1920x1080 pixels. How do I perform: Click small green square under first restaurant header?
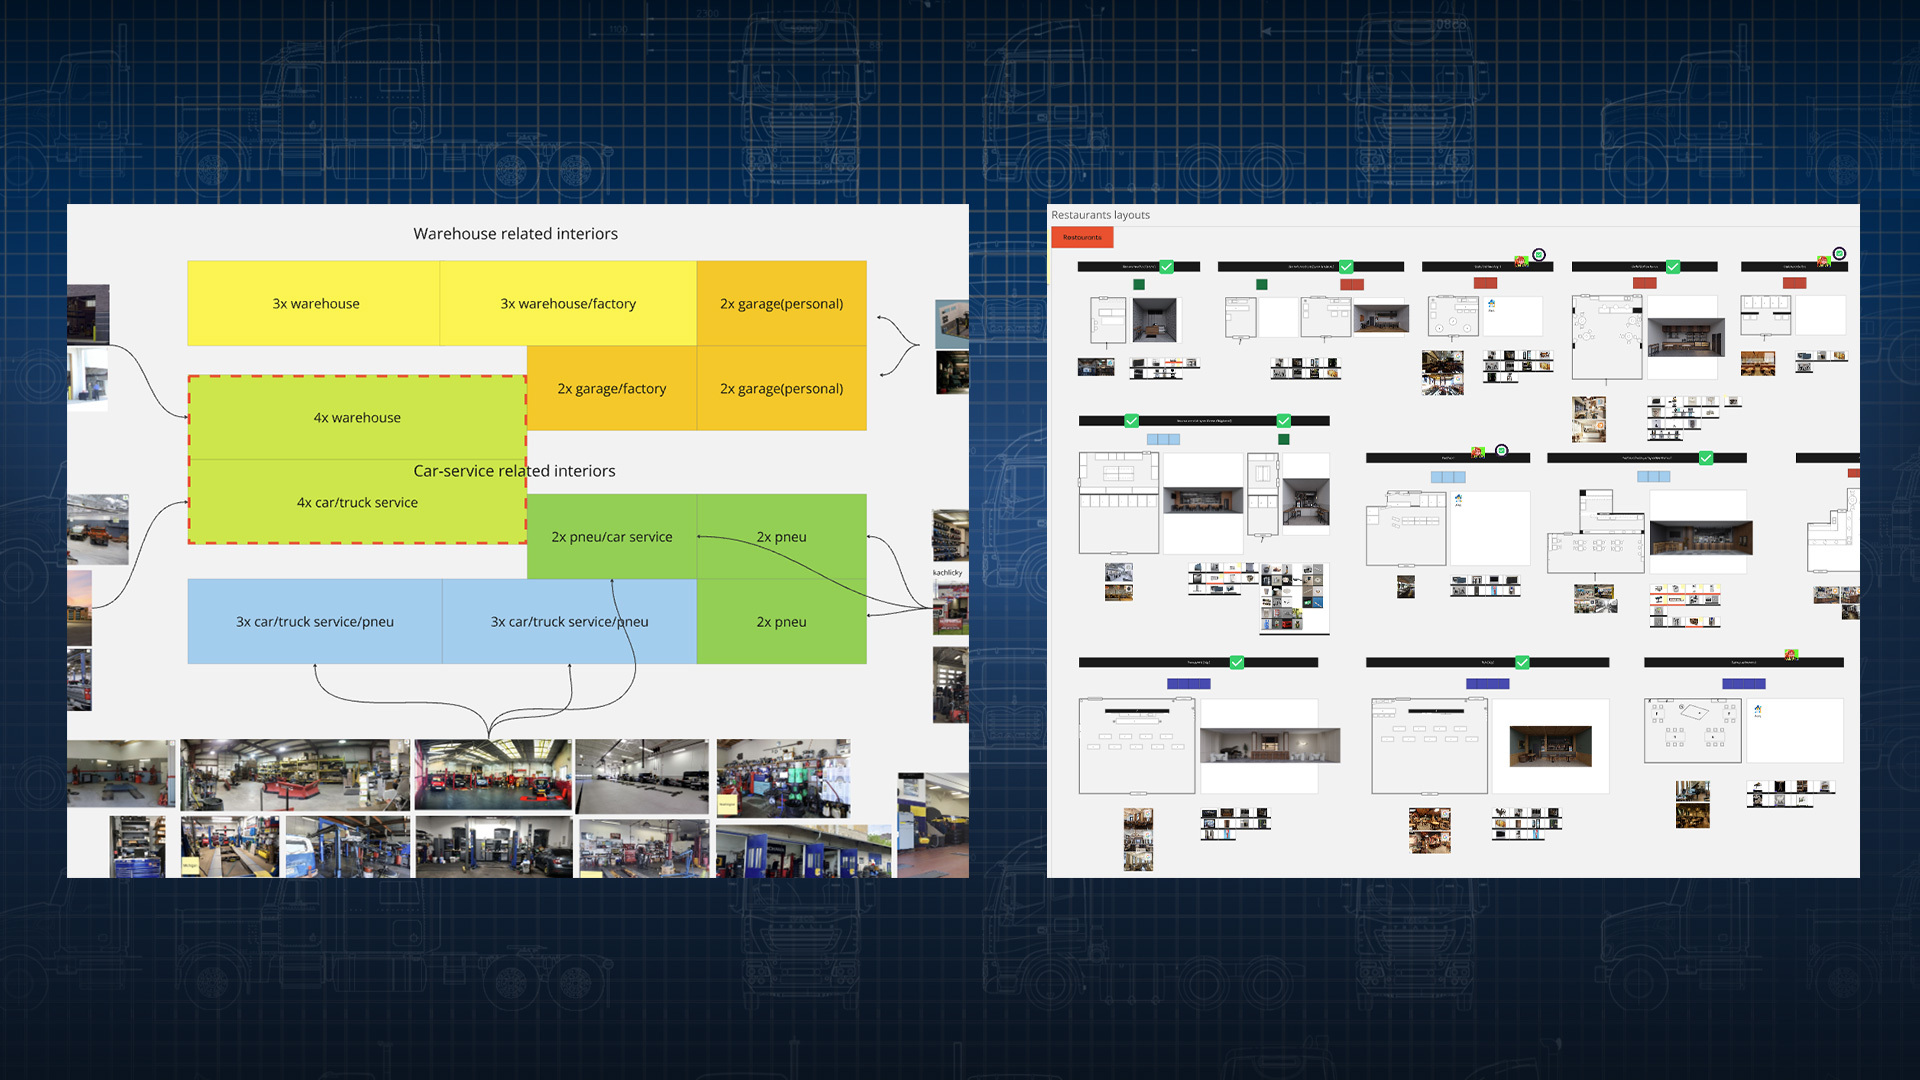point(1138,285)
